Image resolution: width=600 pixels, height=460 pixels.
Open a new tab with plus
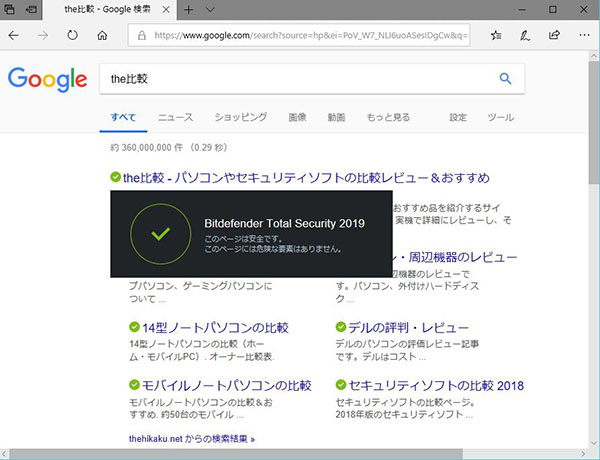coord(188,10)
